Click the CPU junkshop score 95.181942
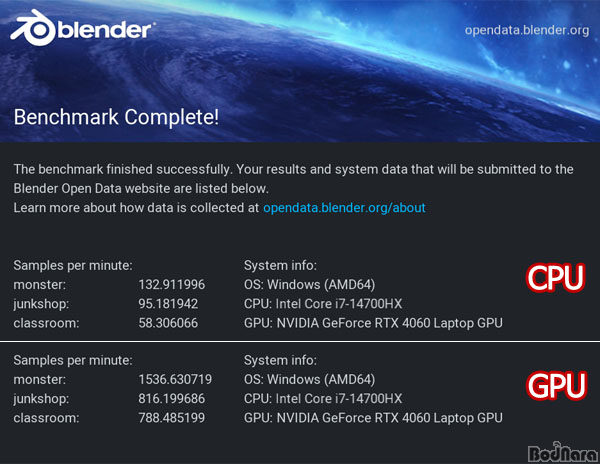The width and height of the screenshot is (600, 464). 168,304
